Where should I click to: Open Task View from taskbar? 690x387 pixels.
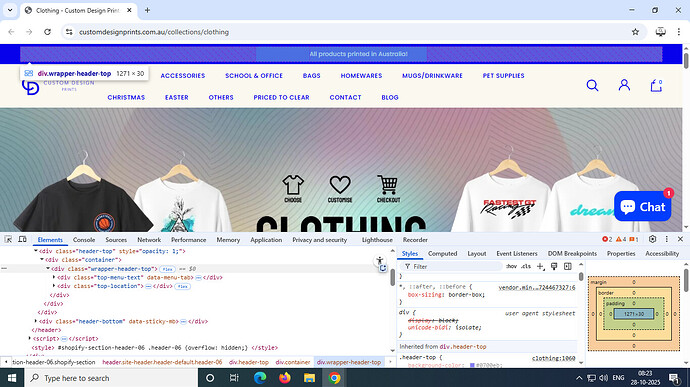(x=234, y=378)
